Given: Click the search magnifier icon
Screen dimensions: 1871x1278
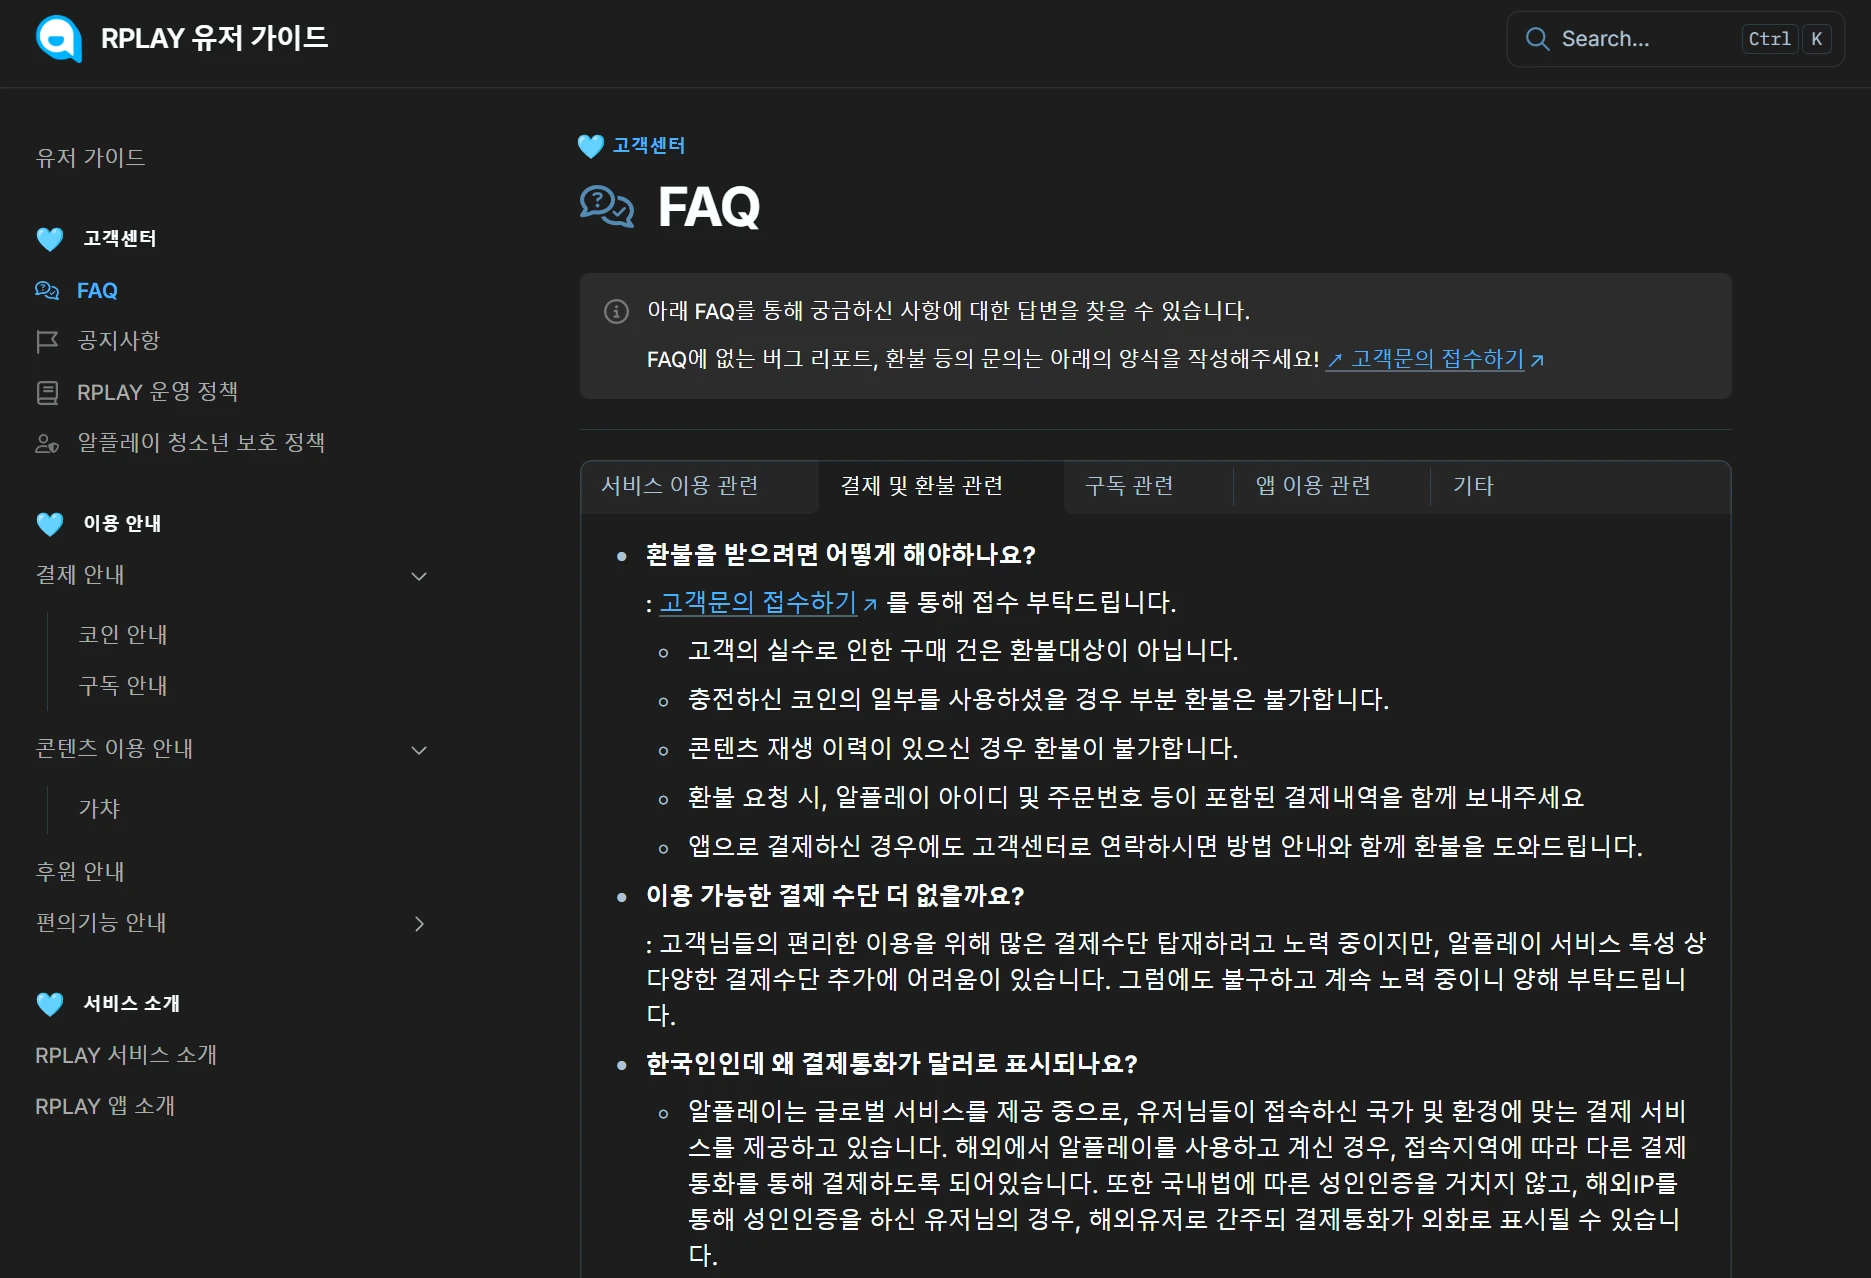Looking at the screenshot, I should coord(1537,39).
